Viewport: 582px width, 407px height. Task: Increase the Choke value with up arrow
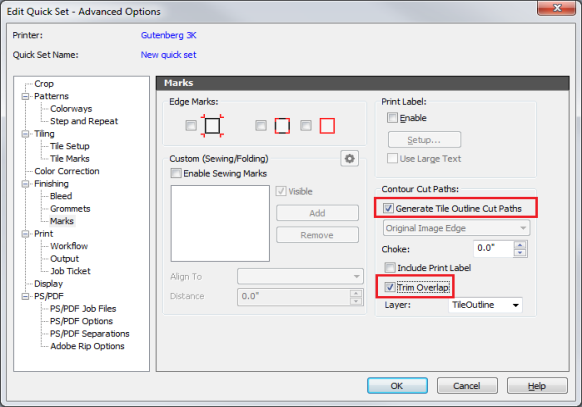click(520, 245)
